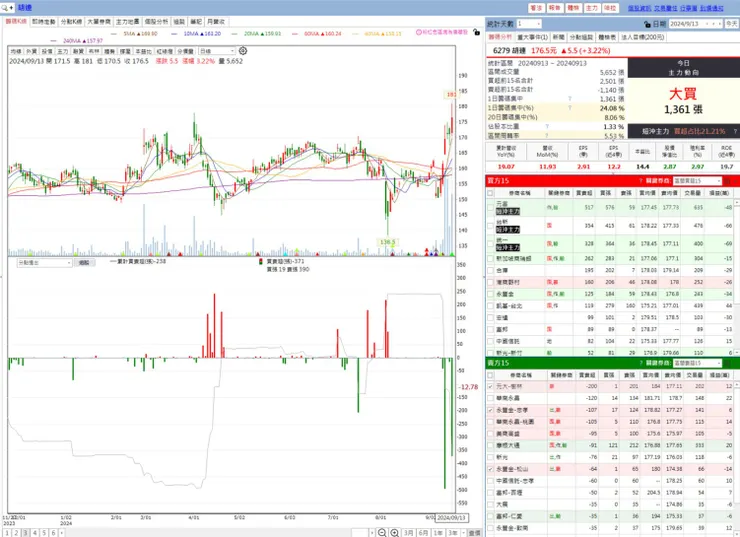Click the 買賣超 column header in 買方15
This screenshot has height=537, width=740.
click(x=584, y=193)
